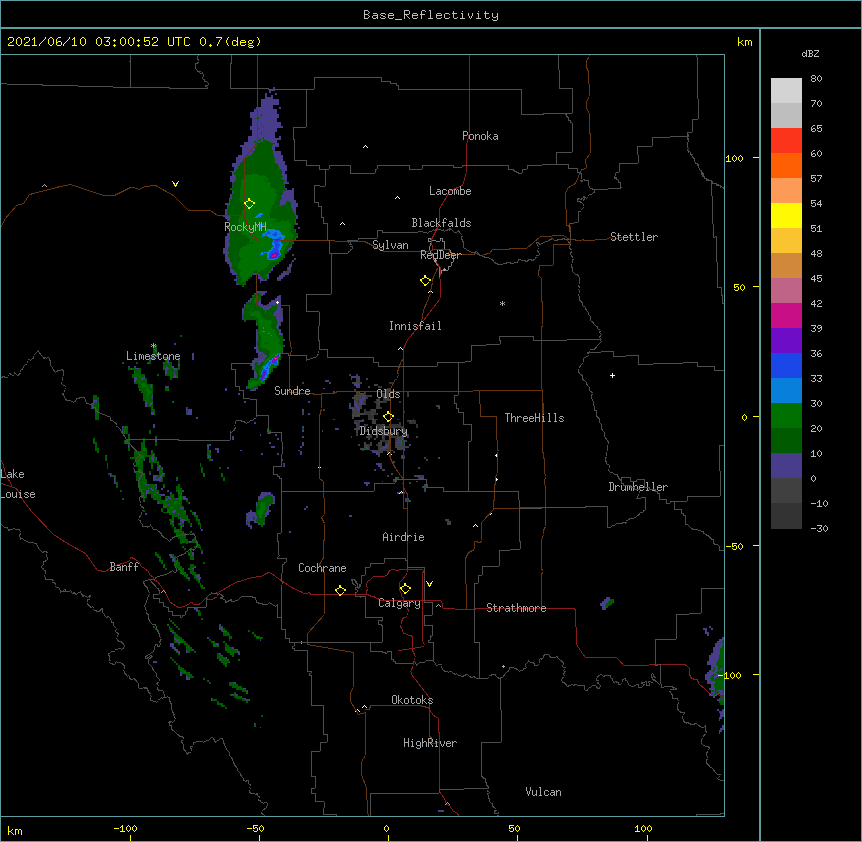Image resolution: width=862 pixels, height=842 pixels.
Task: Click the RockyMH label
Action: (245, 227)
